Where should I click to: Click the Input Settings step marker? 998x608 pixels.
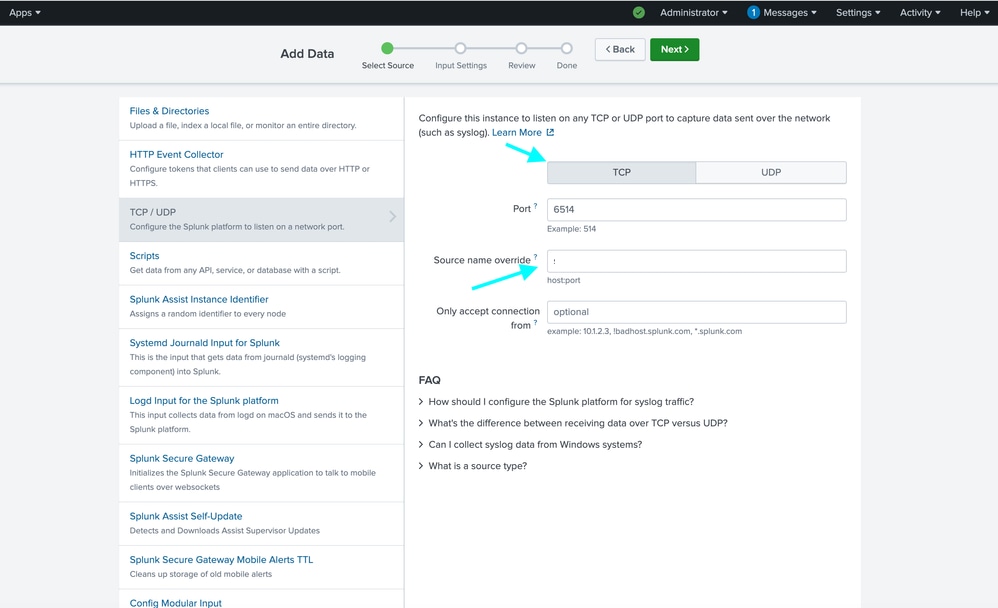click(x=460, y=48)
